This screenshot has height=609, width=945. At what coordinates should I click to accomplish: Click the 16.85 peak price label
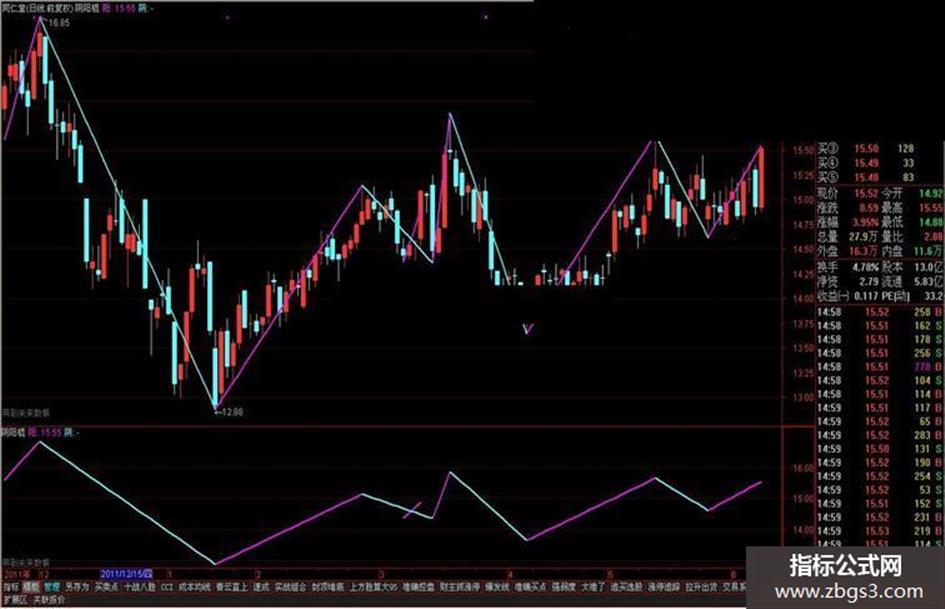(x=58, y=23)
